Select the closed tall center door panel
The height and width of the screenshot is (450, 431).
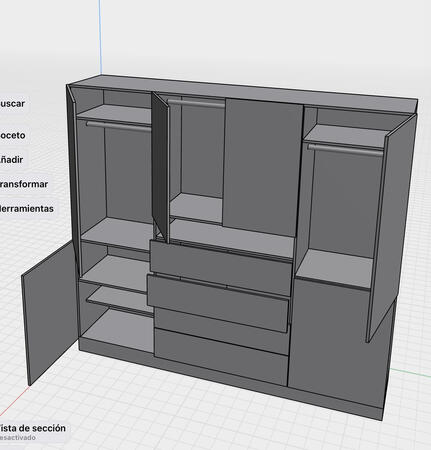pyautogui.click(x=262, y=167)
